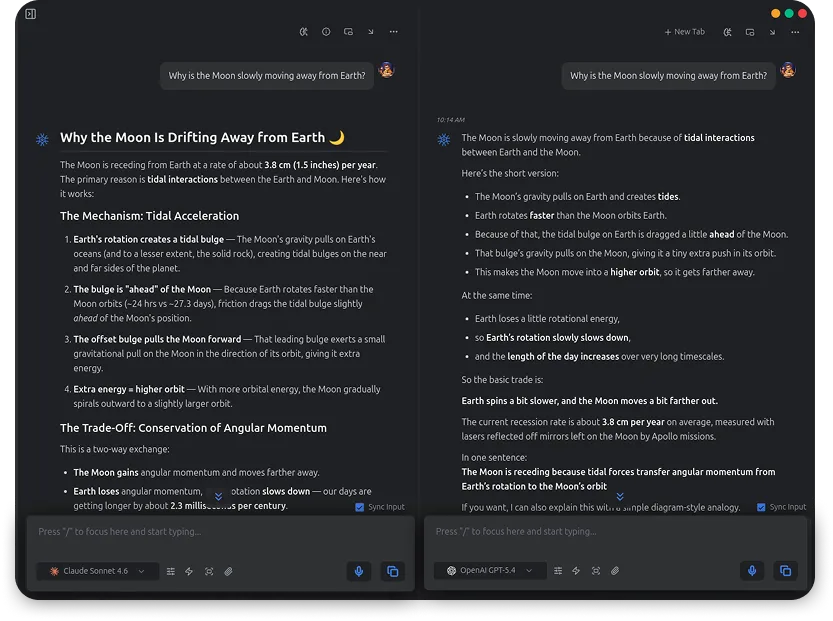Viewport: 833px width, 621px height.
Task: Open the settings sliders icon in left input bar
Action: pyautogui.click(x=171, y=572)
